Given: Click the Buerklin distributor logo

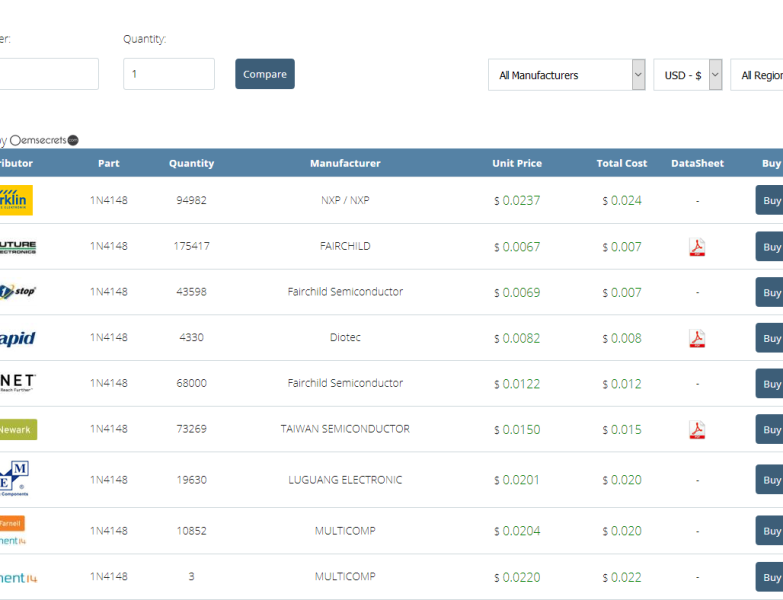Looking at the screenshot, I should point(16,200).
